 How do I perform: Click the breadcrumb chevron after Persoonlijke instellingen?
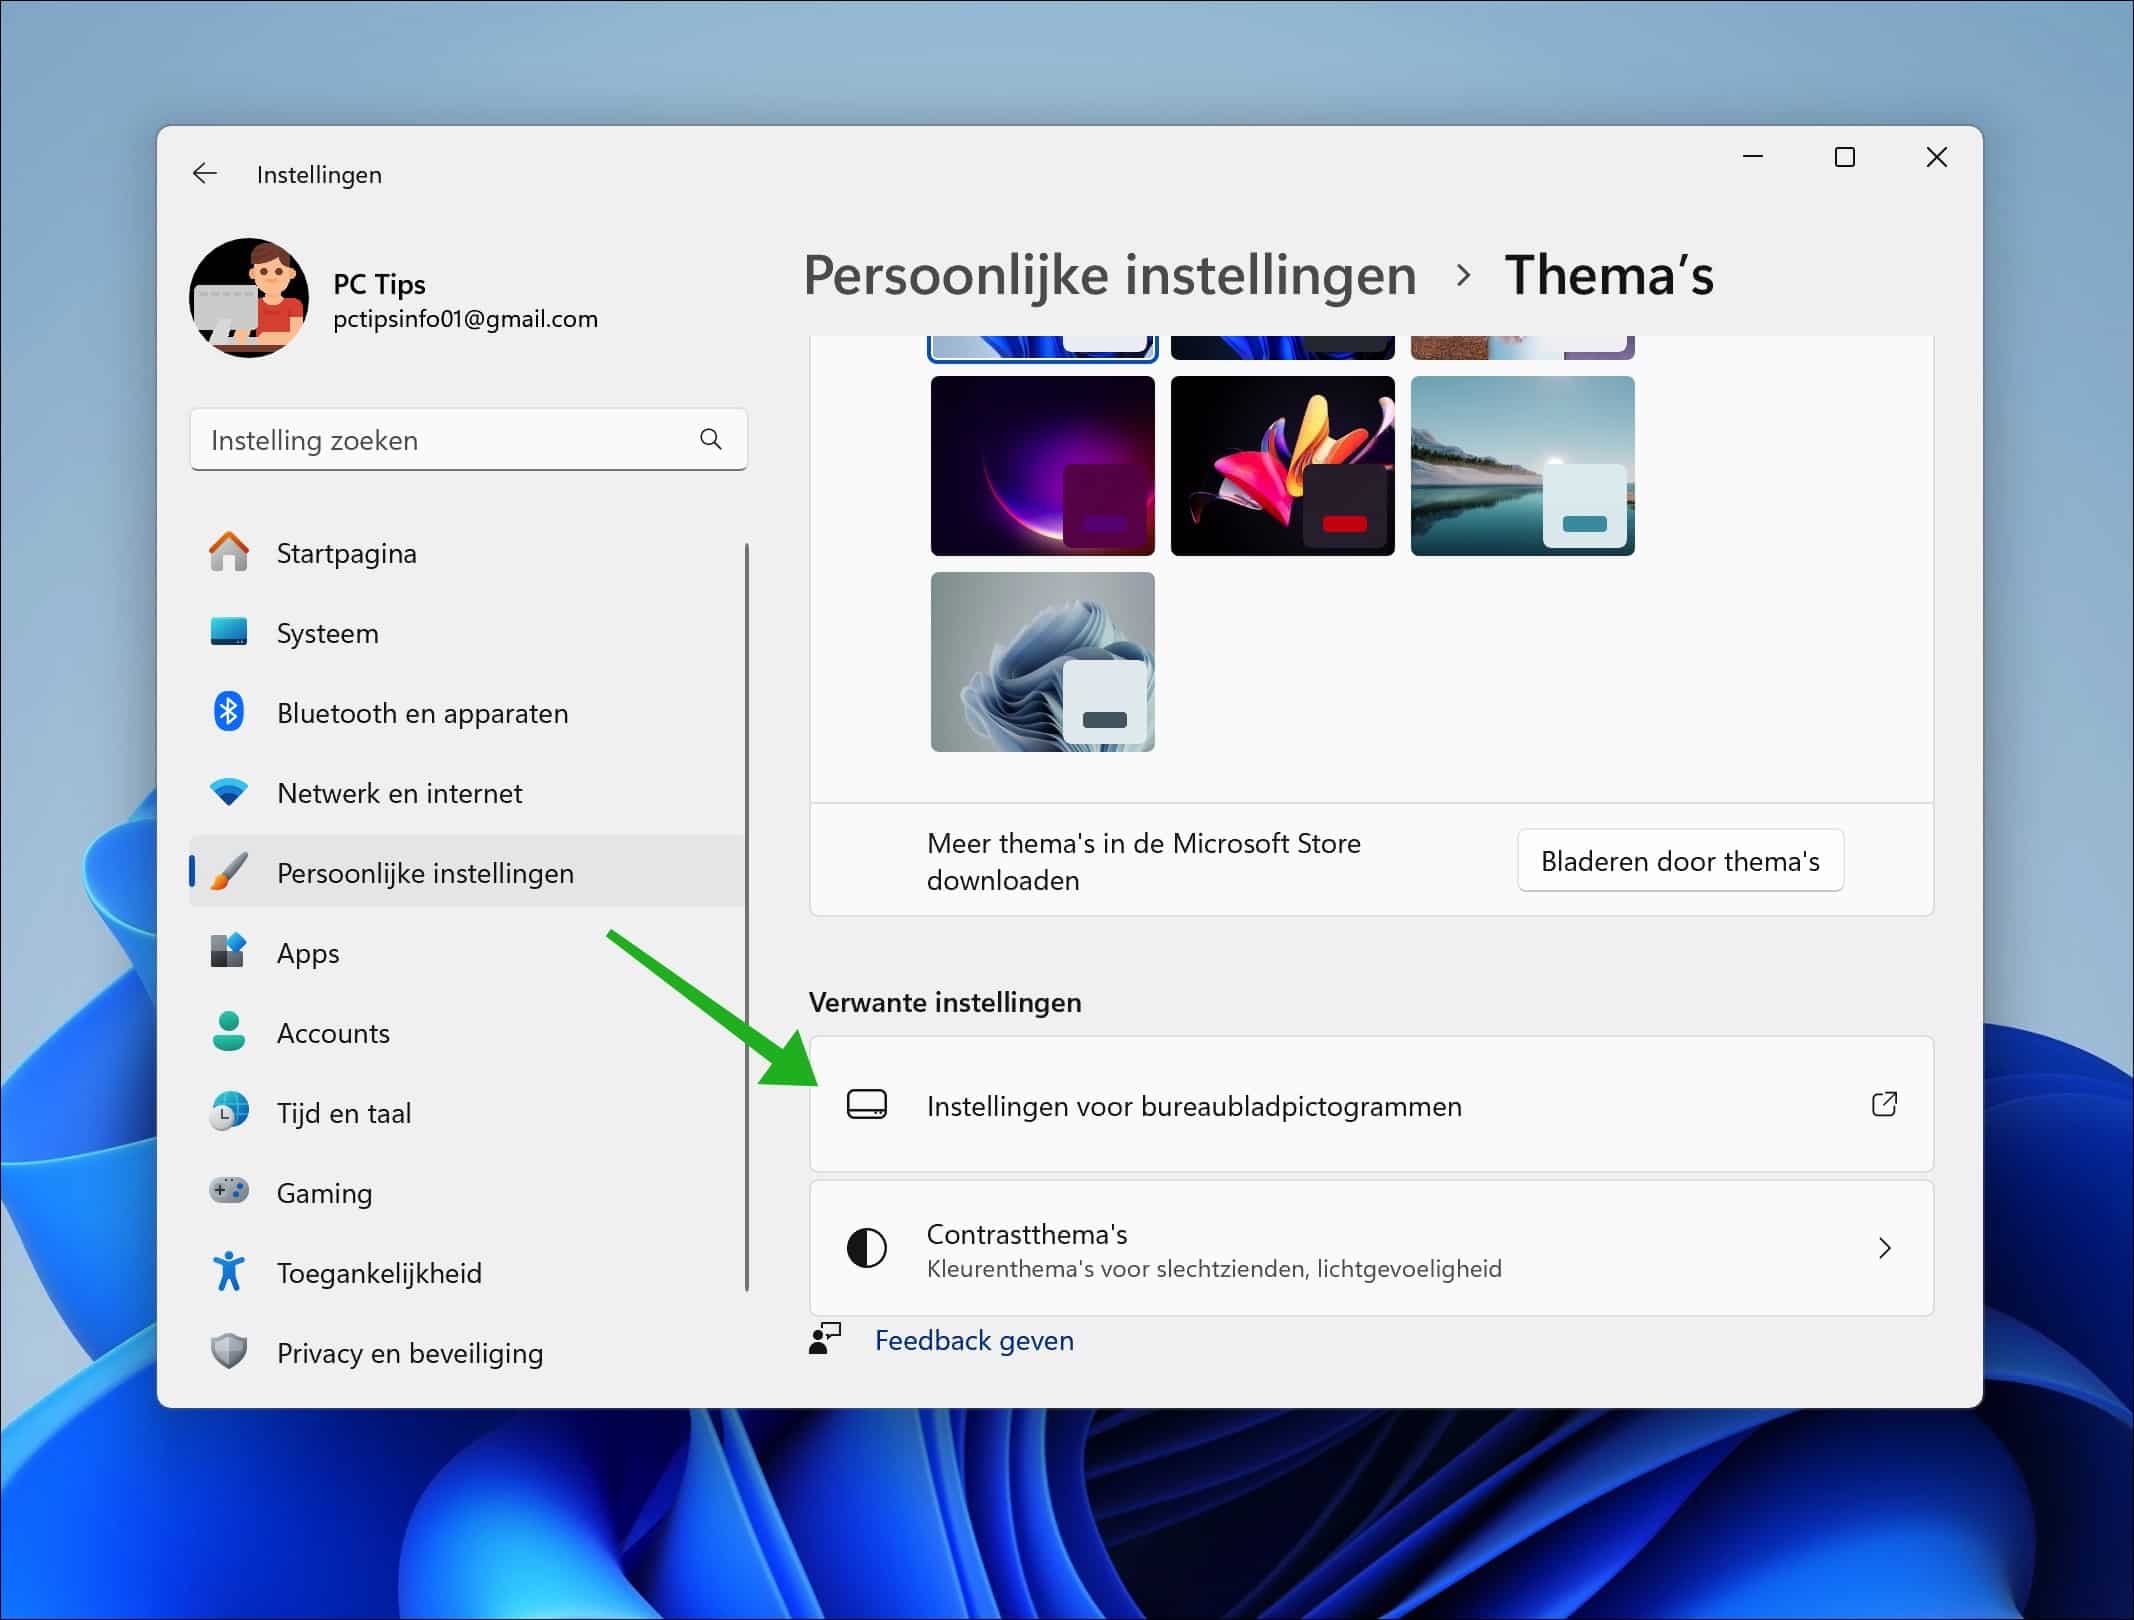point(1463,275)
